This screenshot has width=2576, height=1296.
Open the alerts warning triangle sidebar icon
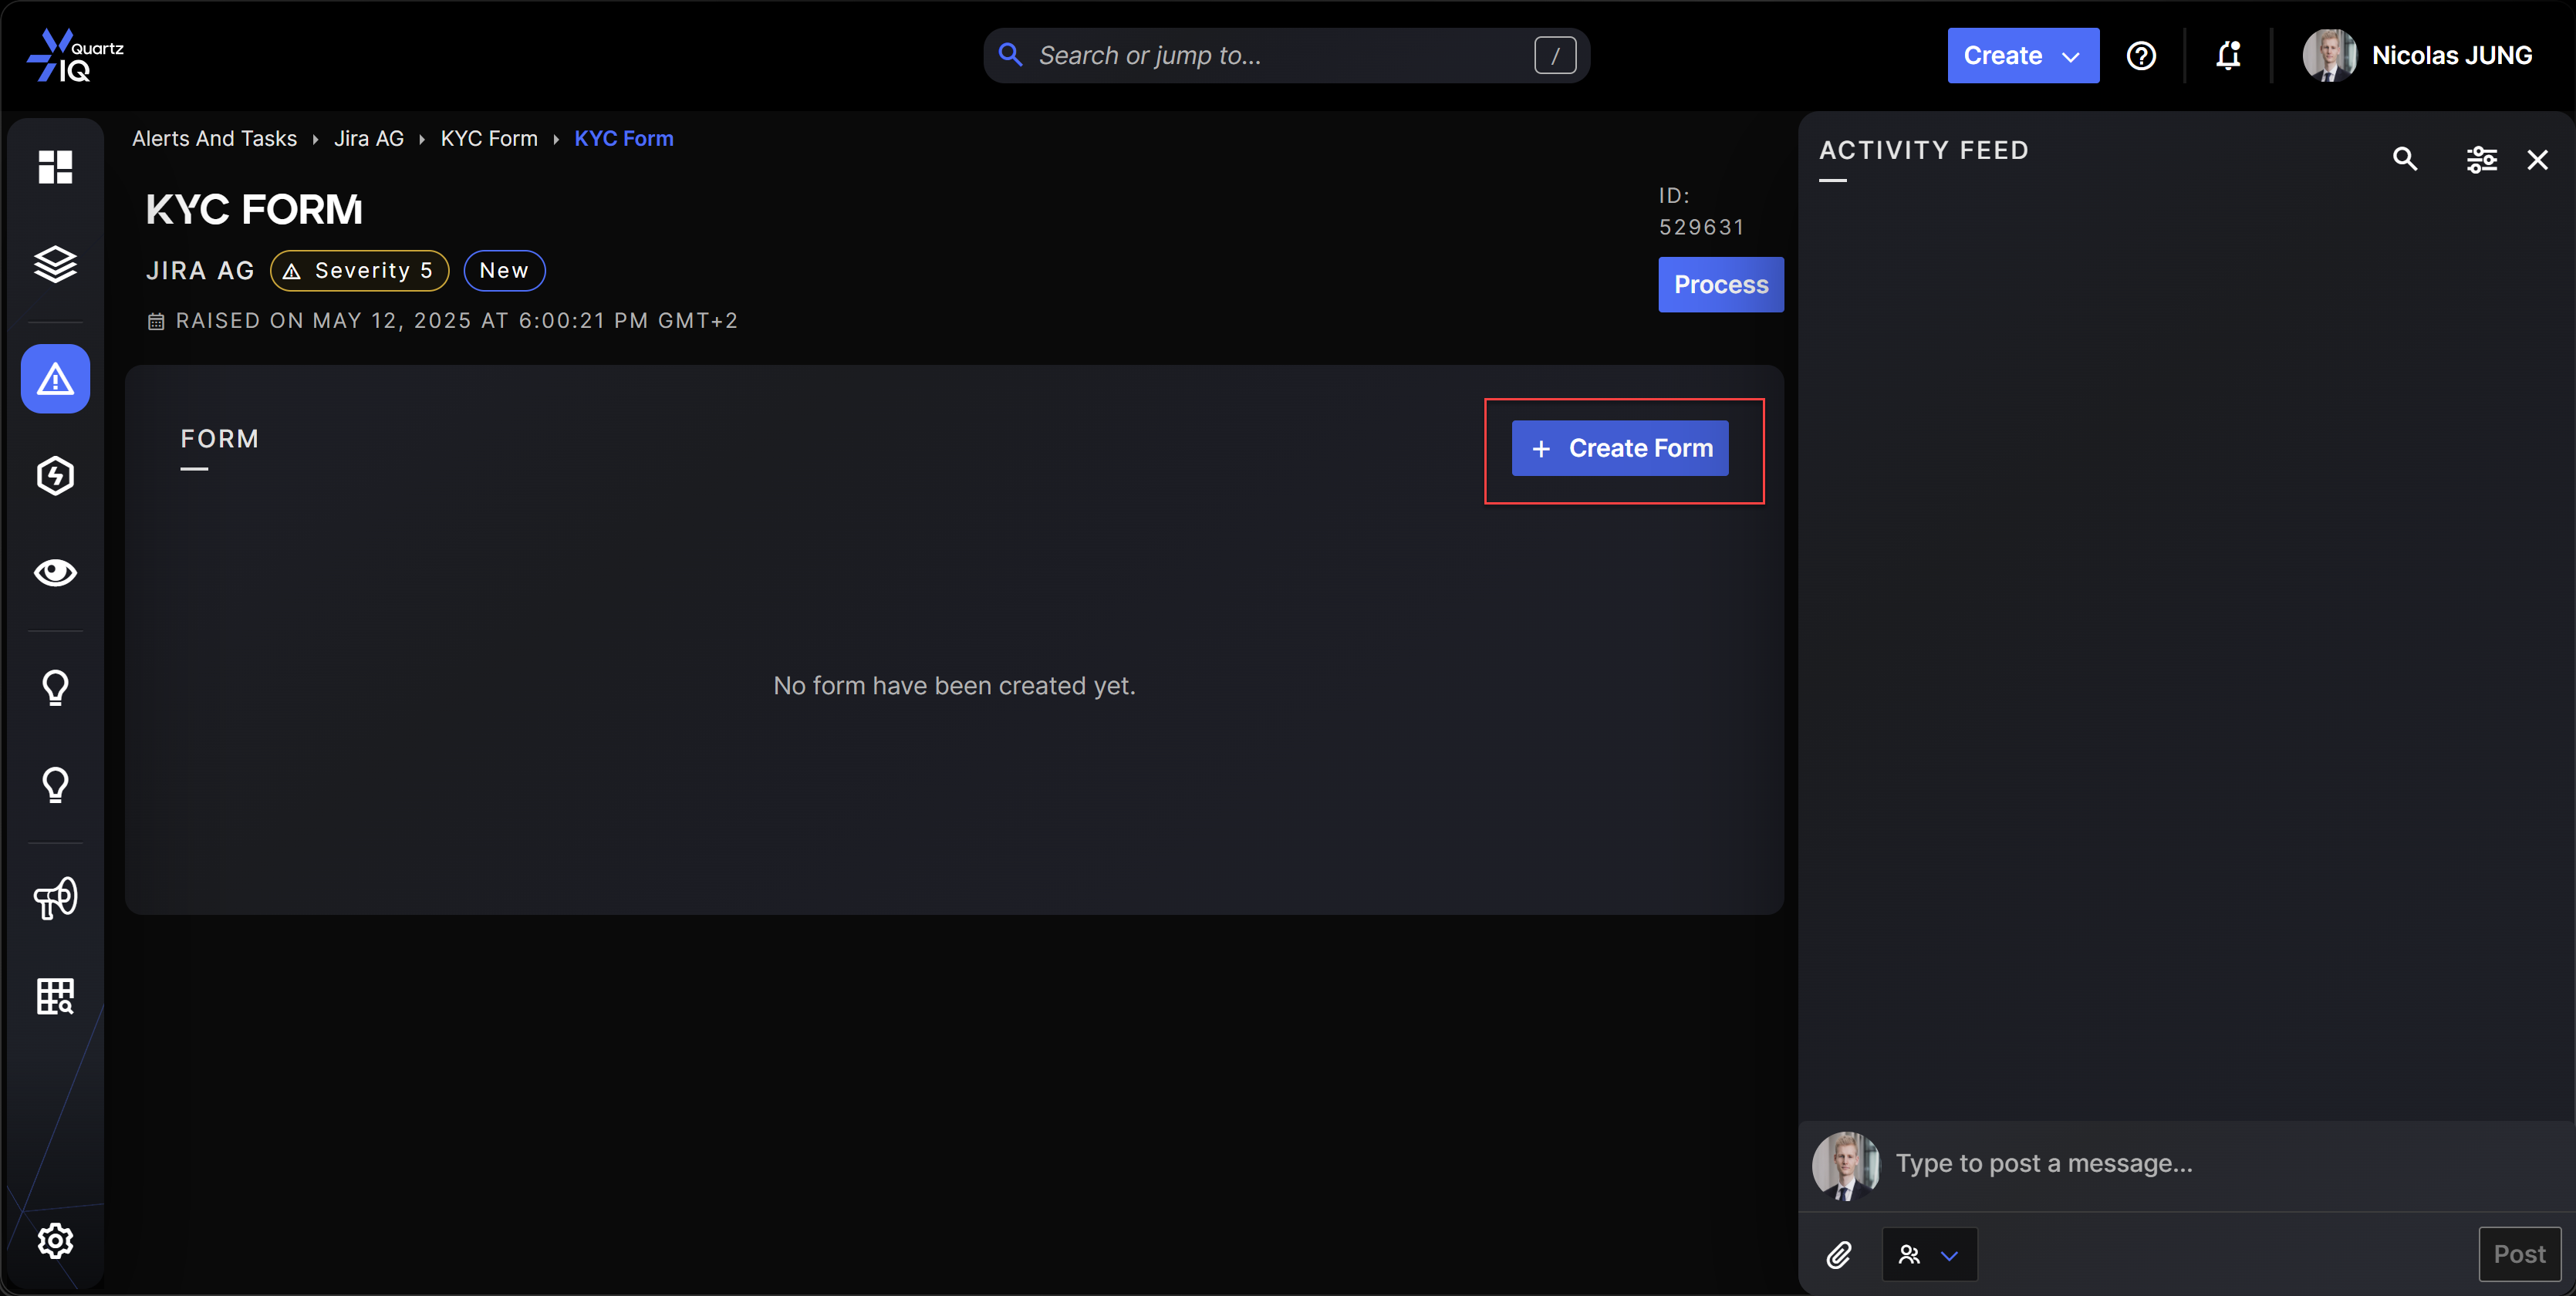(x=55, y=379)
